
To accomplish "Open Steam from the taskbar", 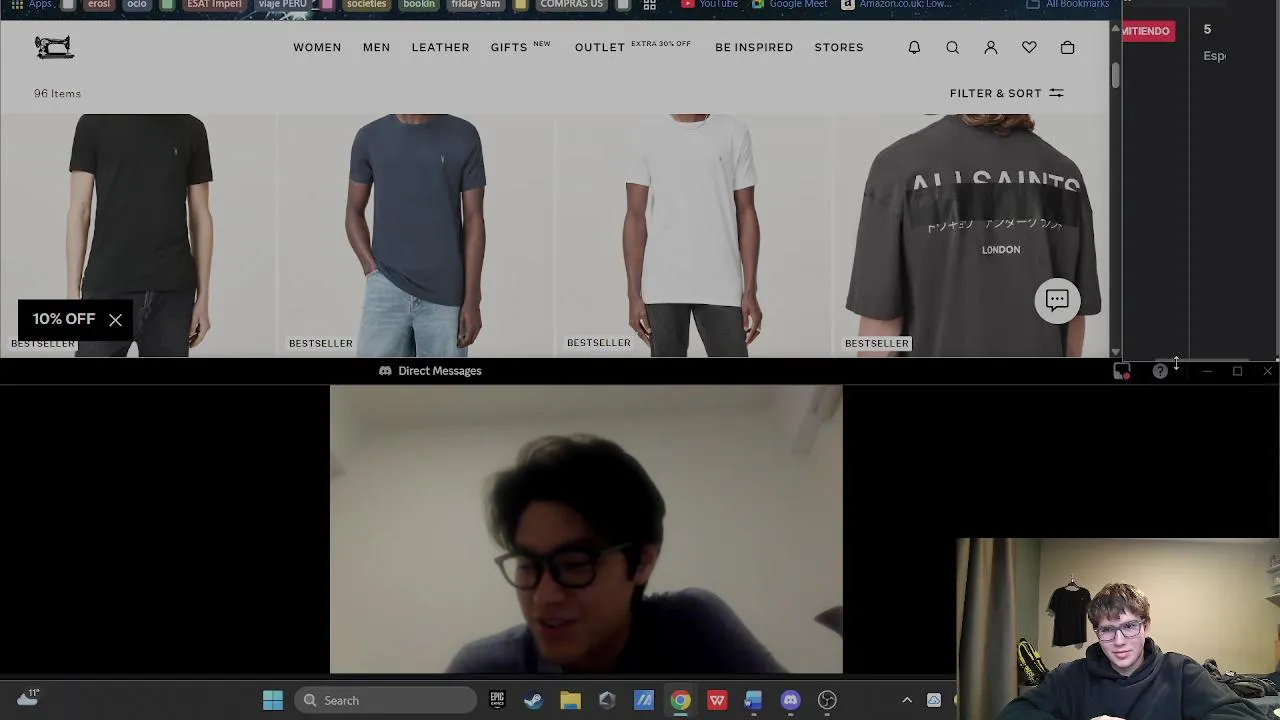I will 533,700.
